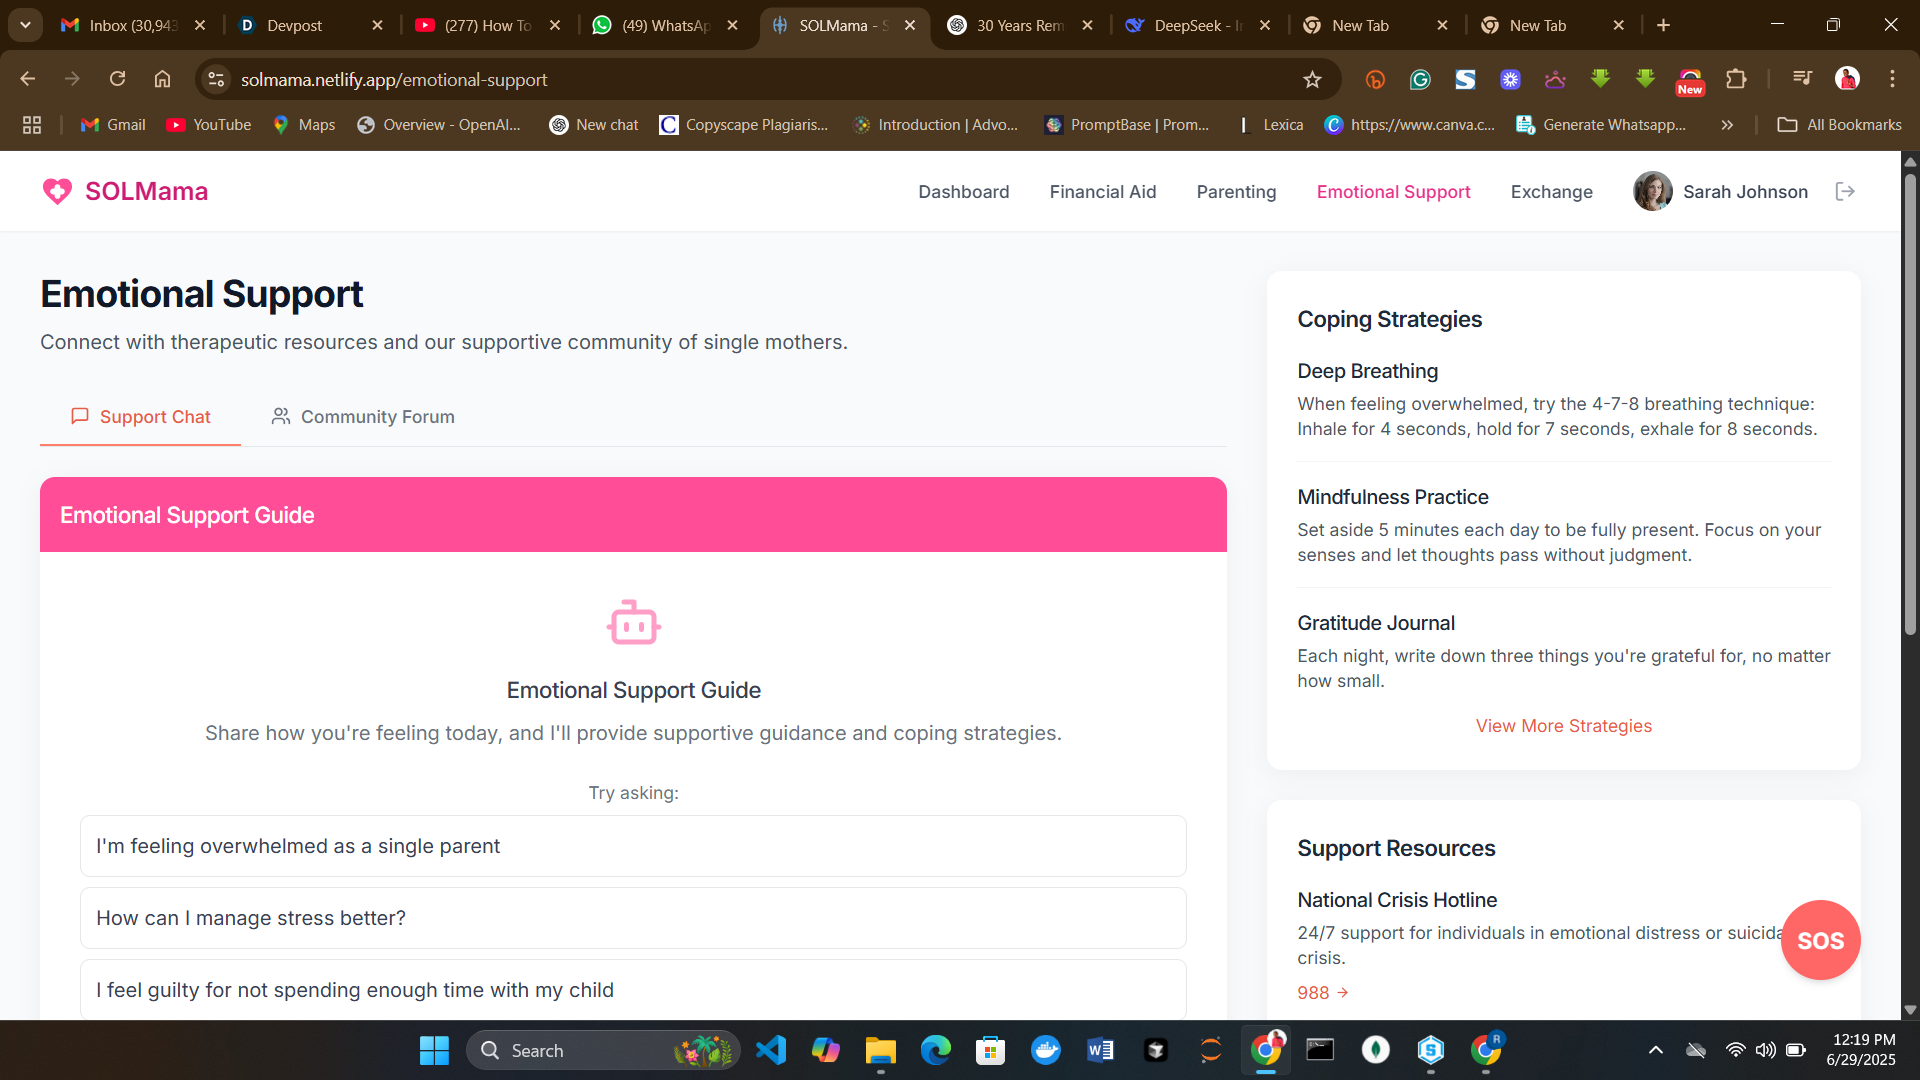Click the red SOS emergency button

pos(1820,940)
